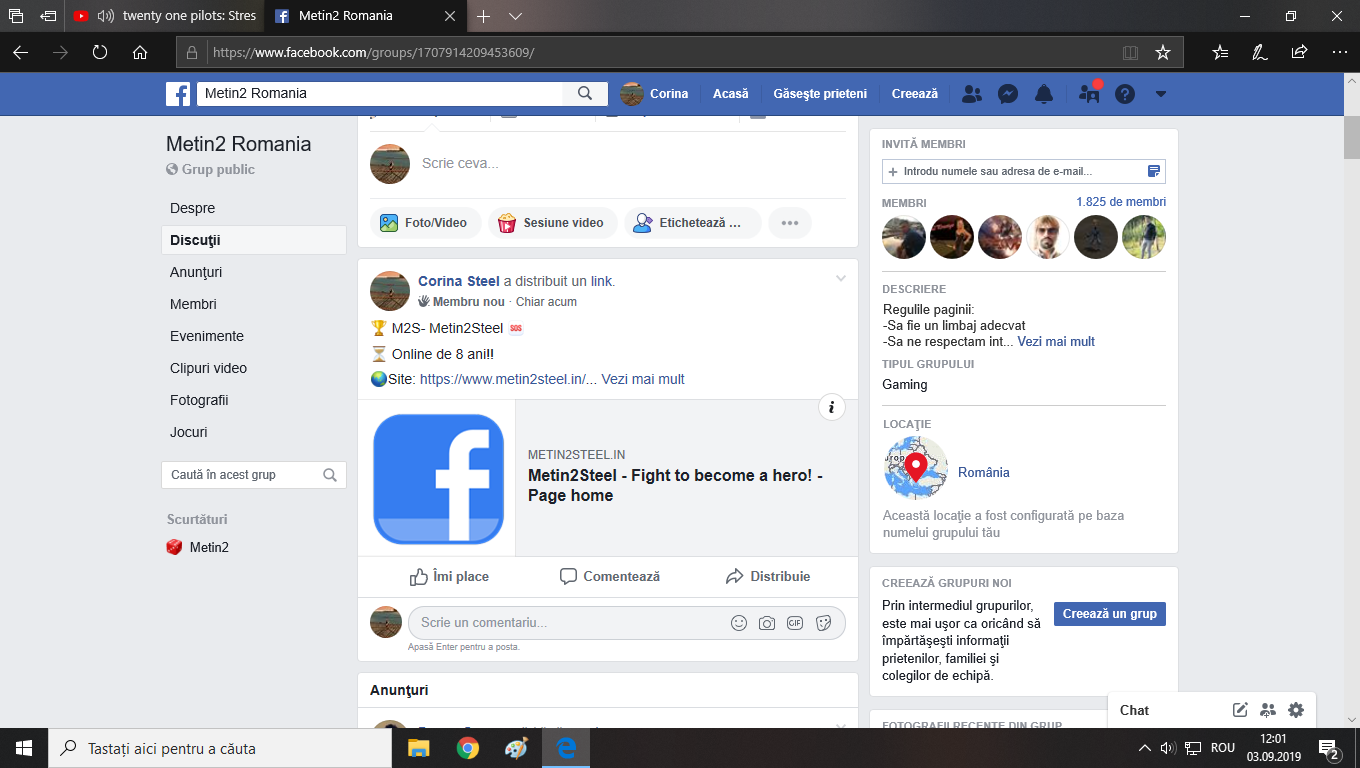
Task: Click the Facebook logo in the header
Action: [178, 94]
